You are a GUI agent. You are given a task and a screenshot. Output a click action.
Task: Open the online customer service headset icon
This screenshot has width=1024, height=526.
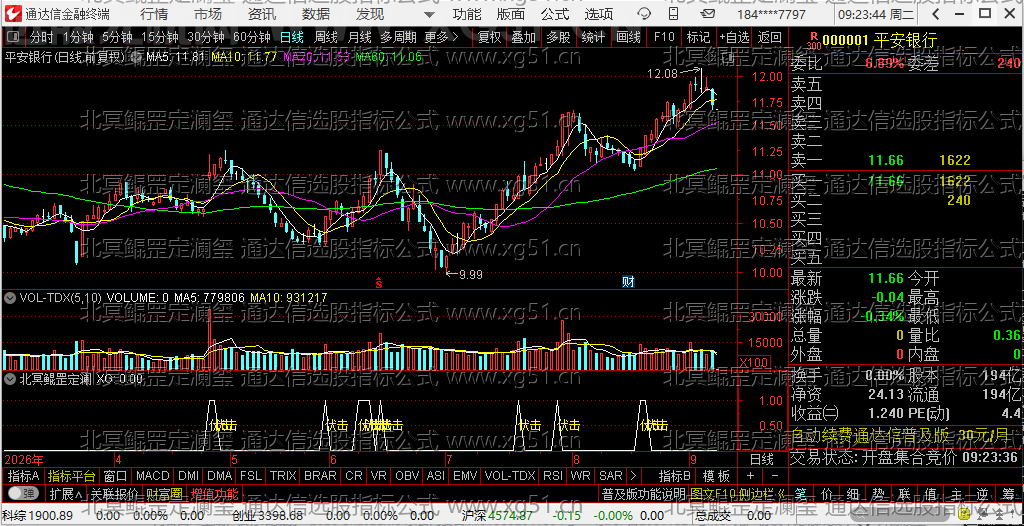coord(644,14)
